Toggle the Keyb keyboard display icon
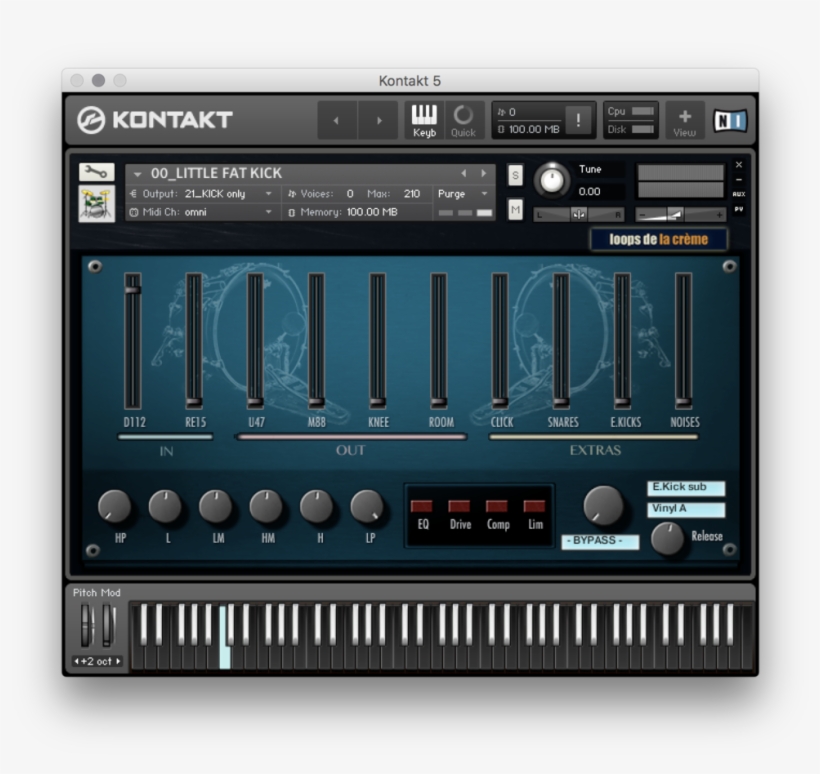Viewport: 820px width, 774px height. (x=423, y=118)
